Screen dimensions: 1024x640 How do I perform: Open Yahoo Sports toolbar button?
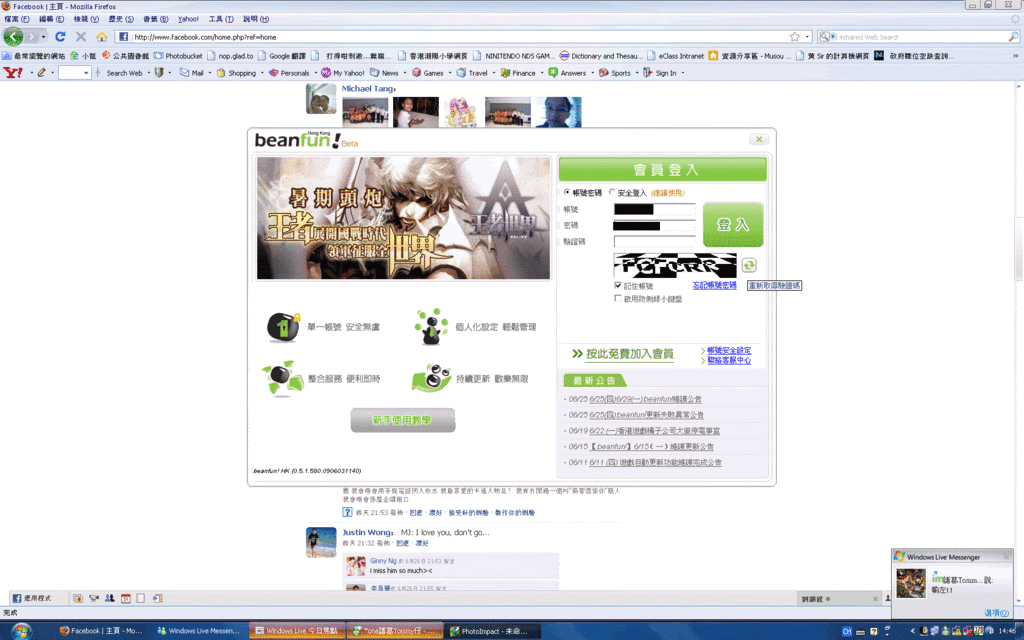(615, 73)
